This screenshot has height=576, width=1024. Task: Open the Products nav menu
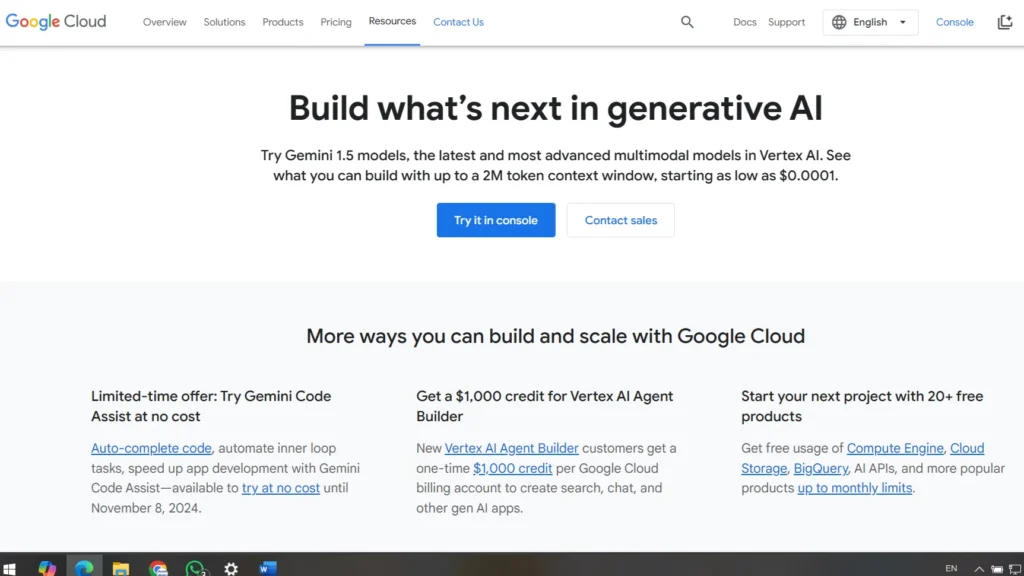click(283, 22)
